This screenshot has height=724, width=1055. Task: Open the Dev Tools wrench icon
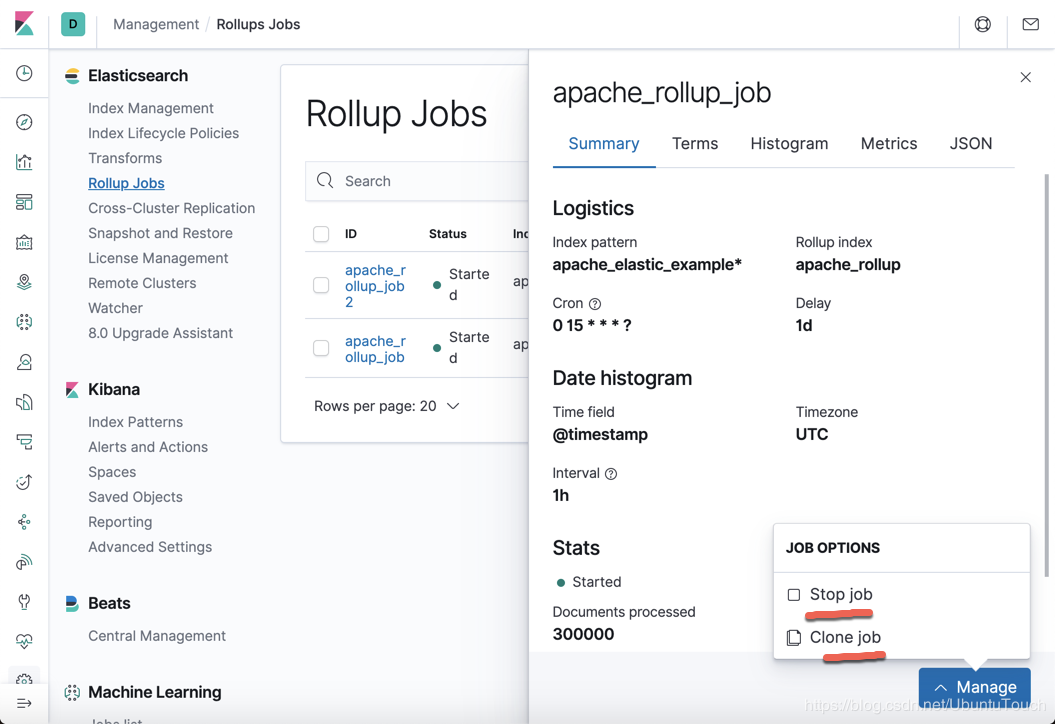[24, 602]
